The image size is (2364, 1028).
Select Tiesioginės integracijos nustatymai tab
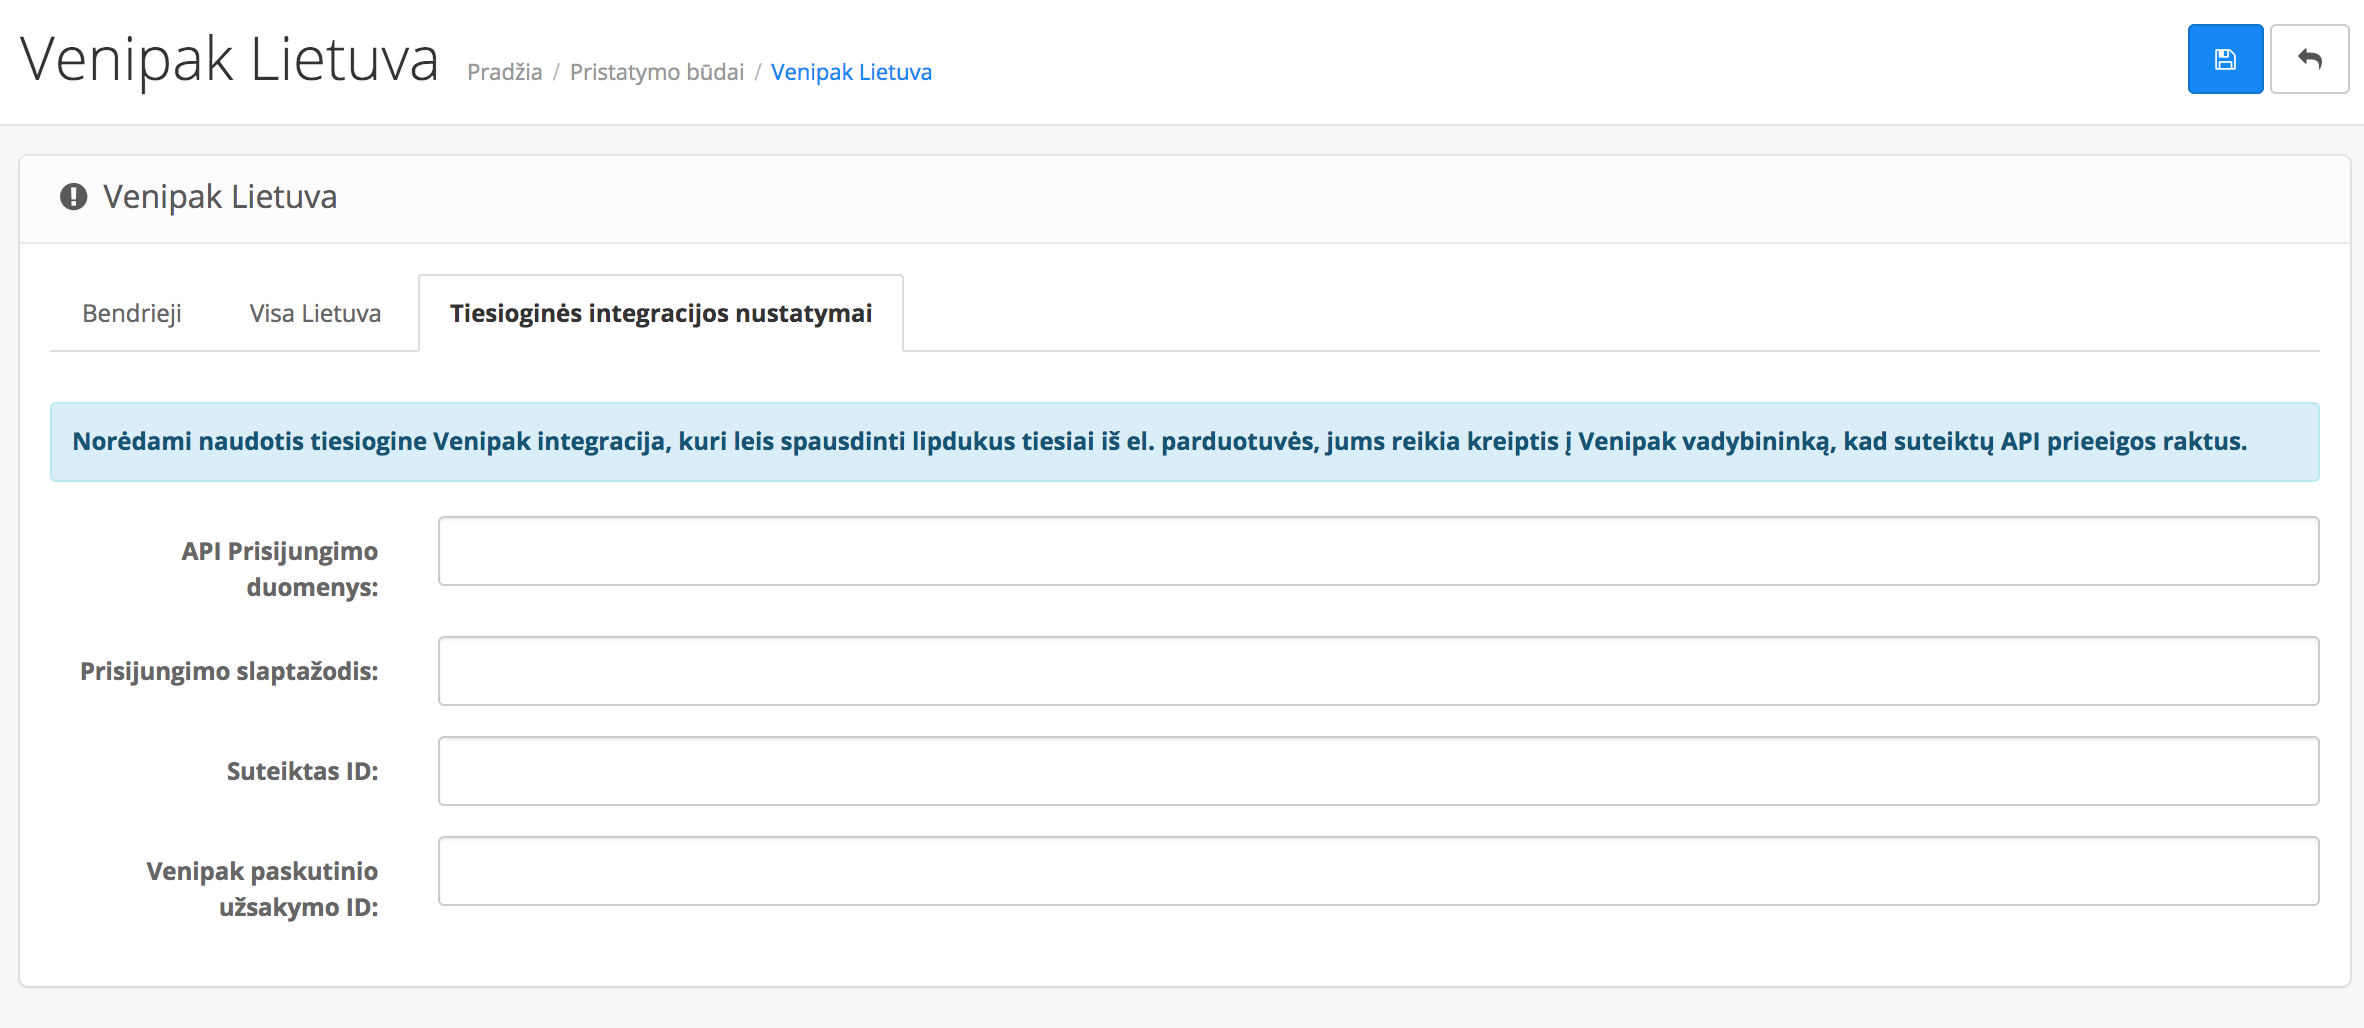pos(661,313)
